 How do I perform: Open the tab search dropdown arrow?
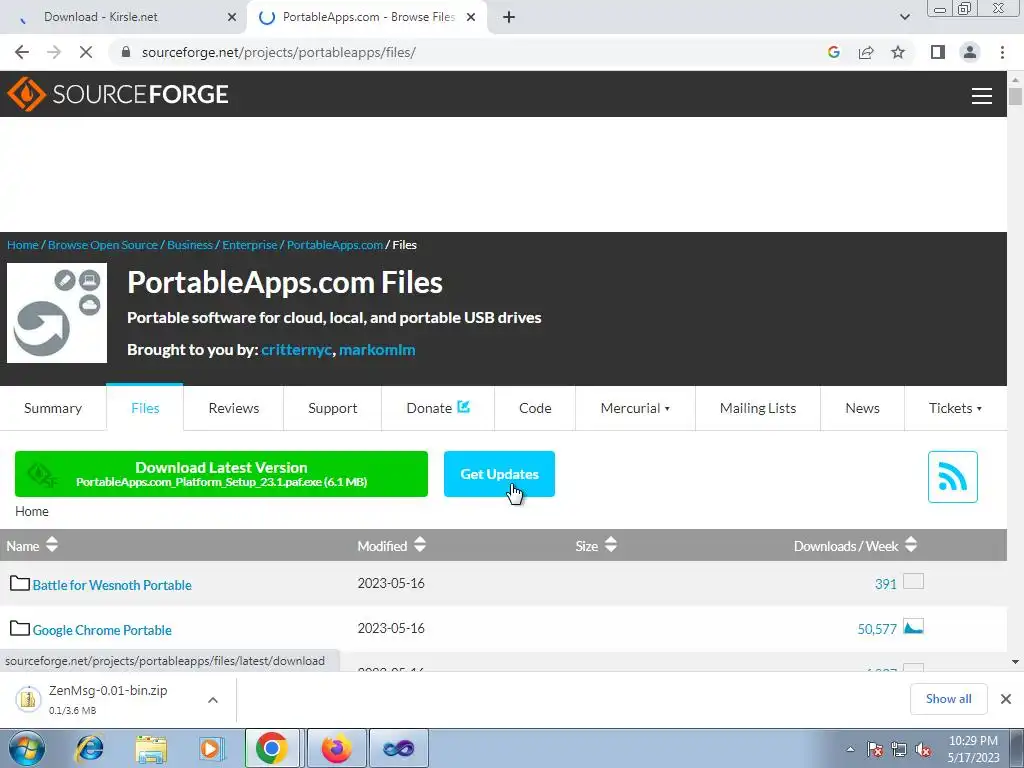pyautogui.click(x=904, y=17)
